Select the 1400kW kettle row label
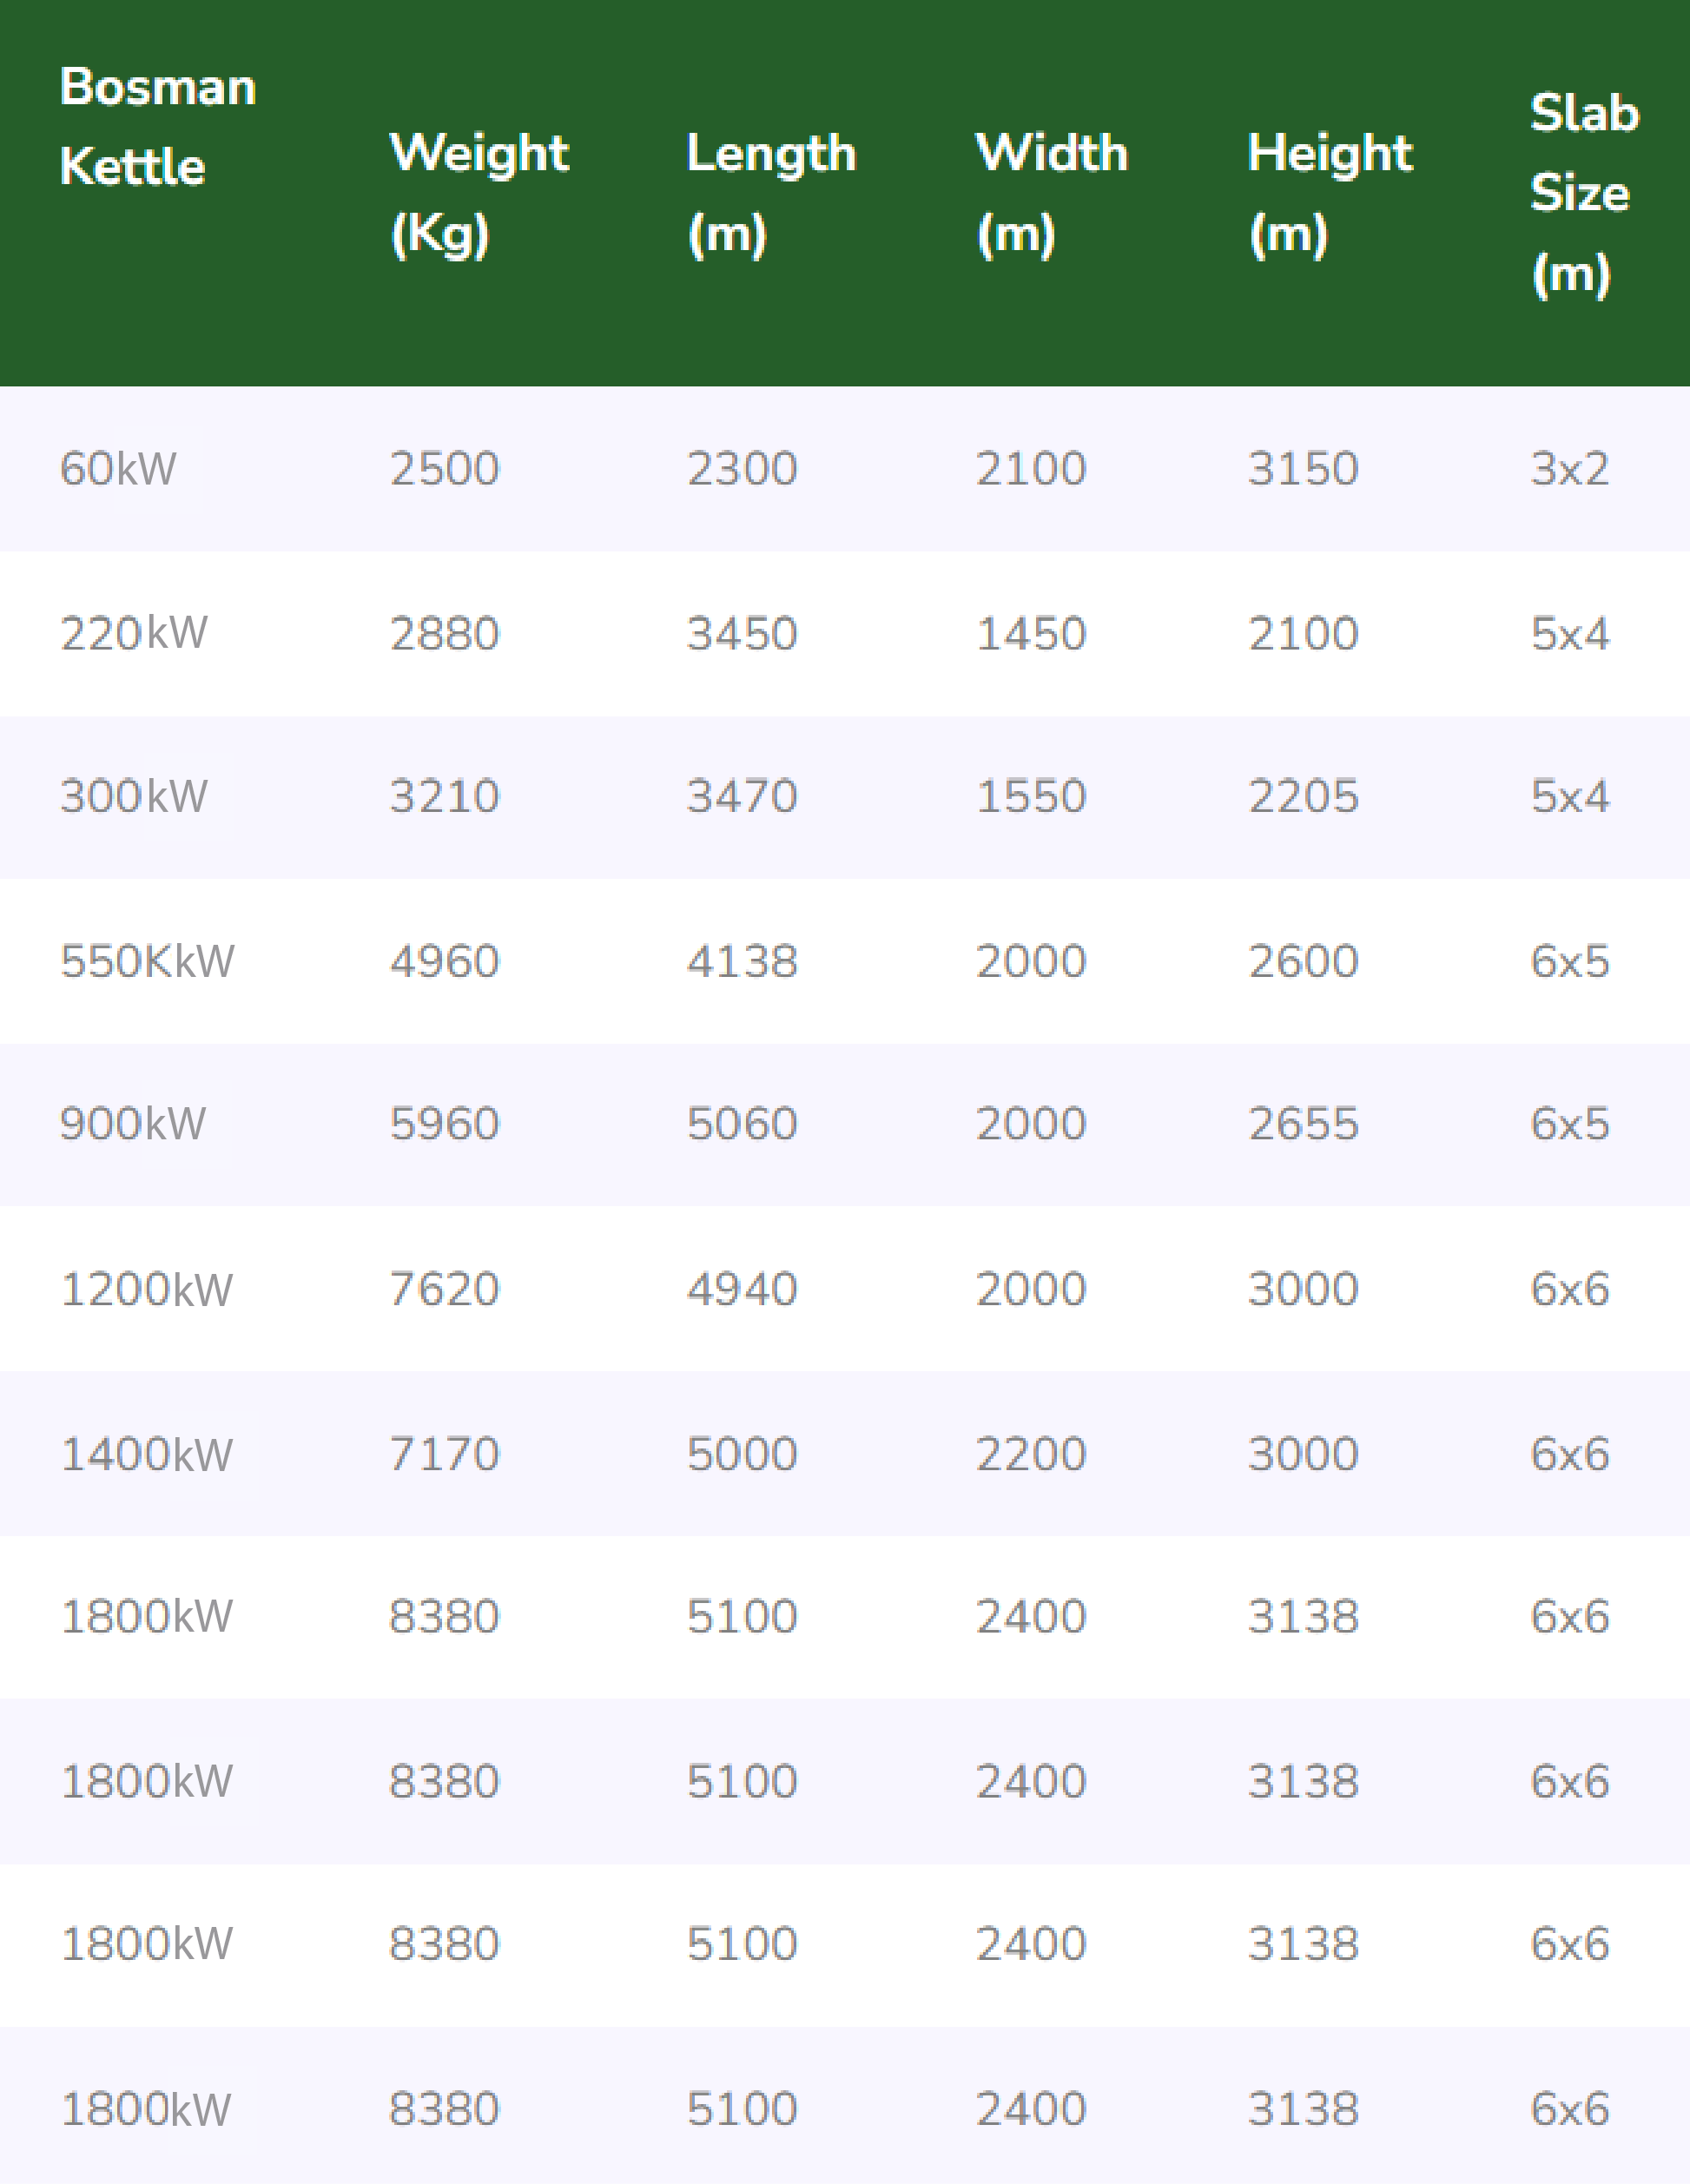This screenshot has width=1690, height=2184. click(147, 1454)
